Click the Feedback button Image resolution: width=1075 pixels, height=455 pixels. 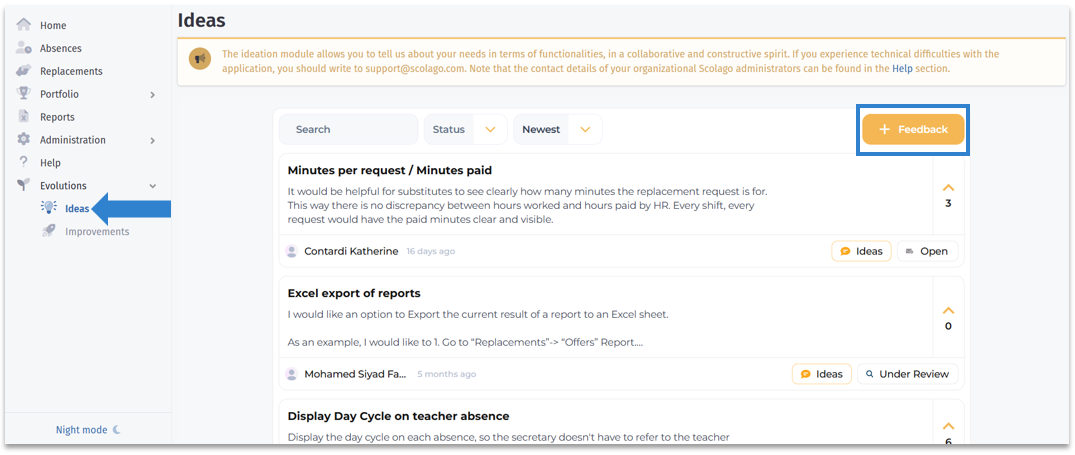[913, 130]
